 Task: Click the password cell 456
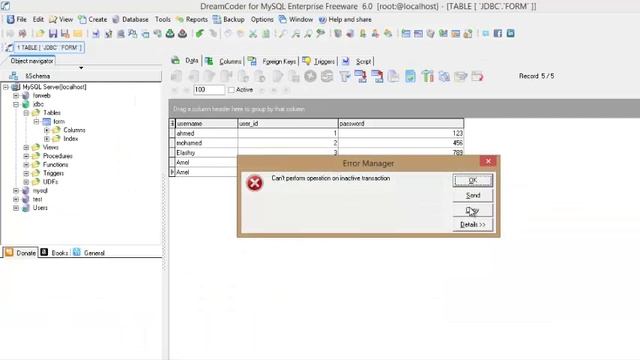click(401, 143)
